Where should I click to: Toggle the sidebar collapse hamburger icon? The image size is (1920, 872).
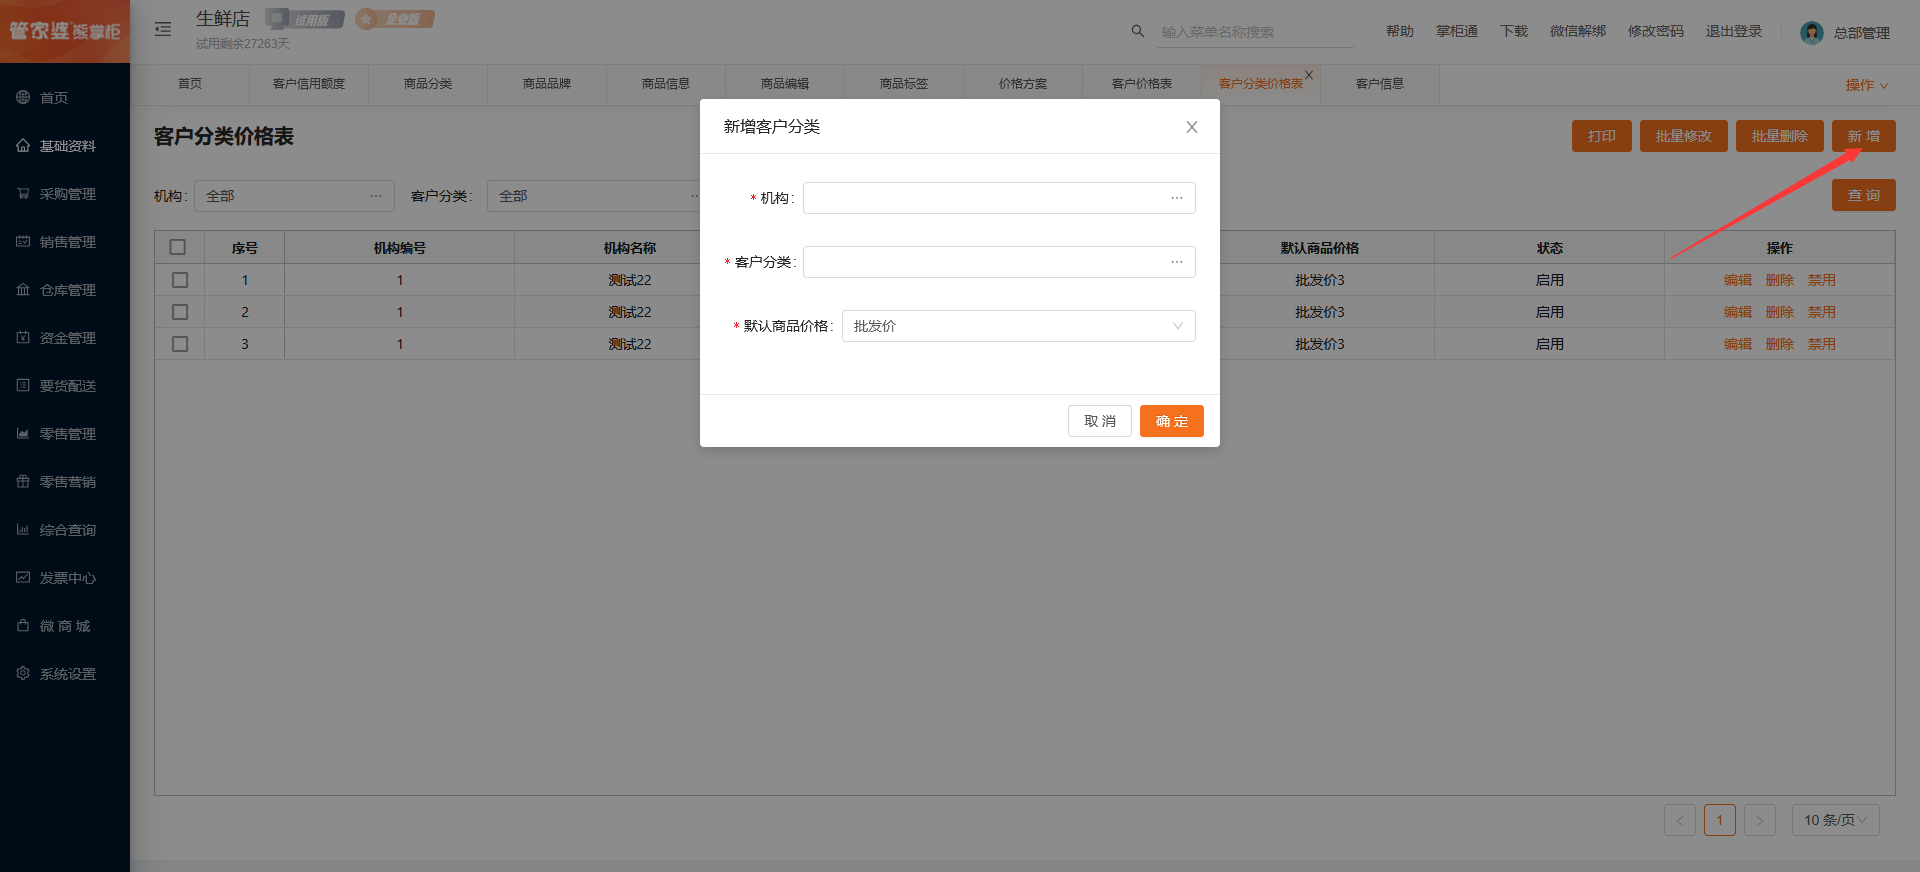pos(163,29)
